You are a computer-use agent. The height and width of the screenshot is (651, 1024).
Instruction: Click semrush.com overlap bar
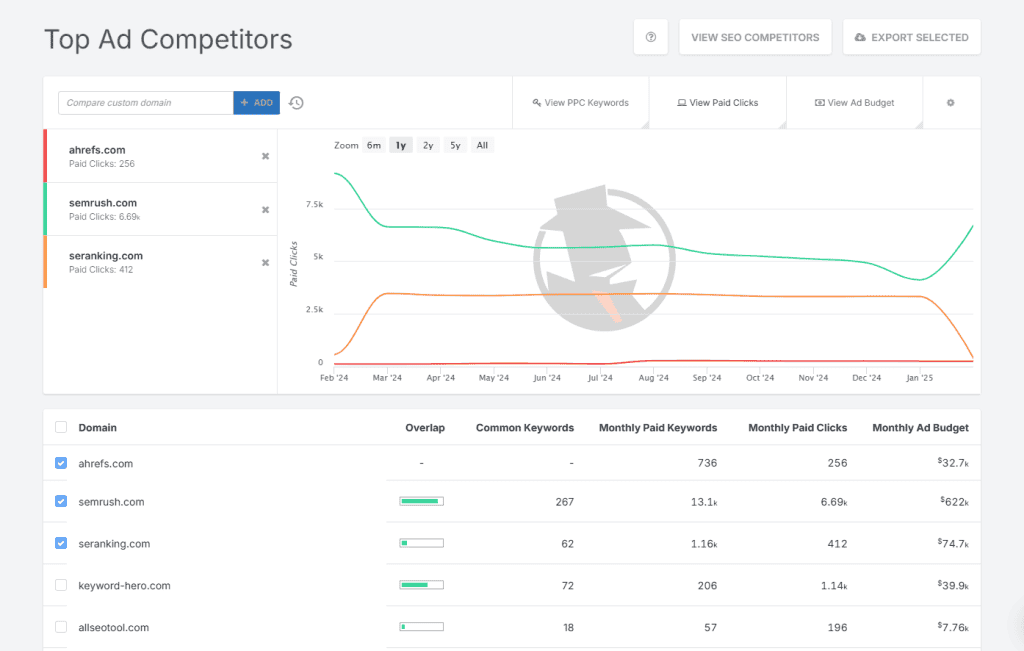421,501
